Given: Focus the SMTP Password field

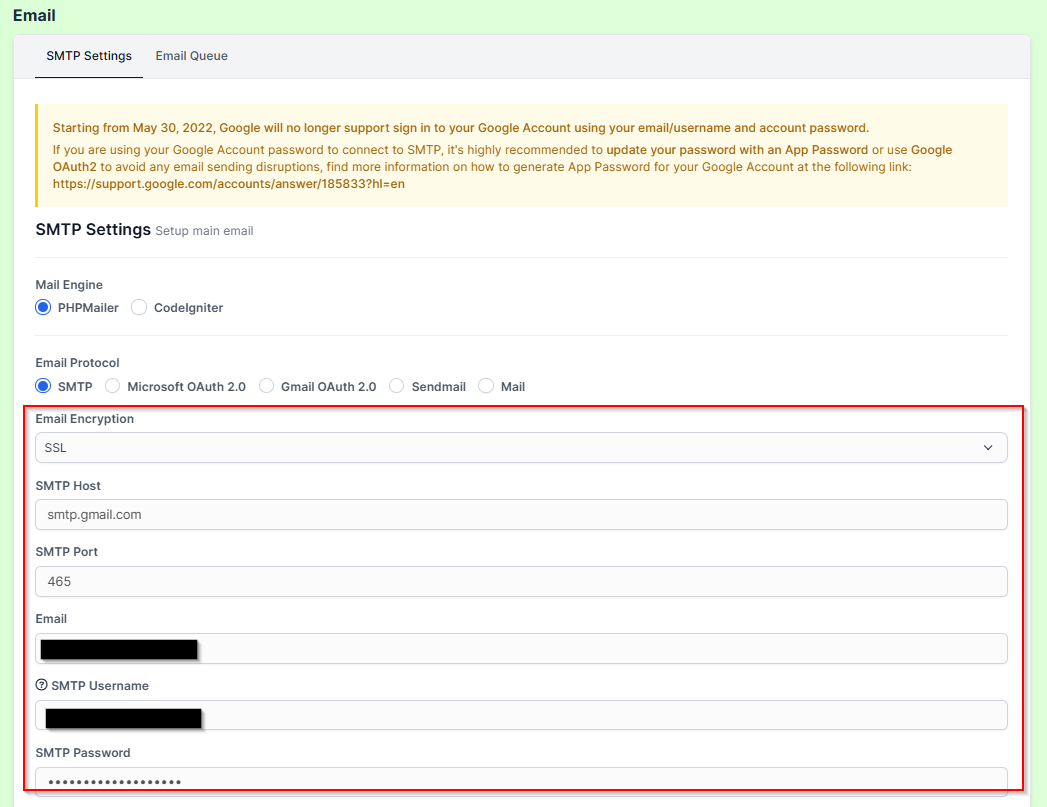Looking at the screenshot, I should click(x=520, y=780).
